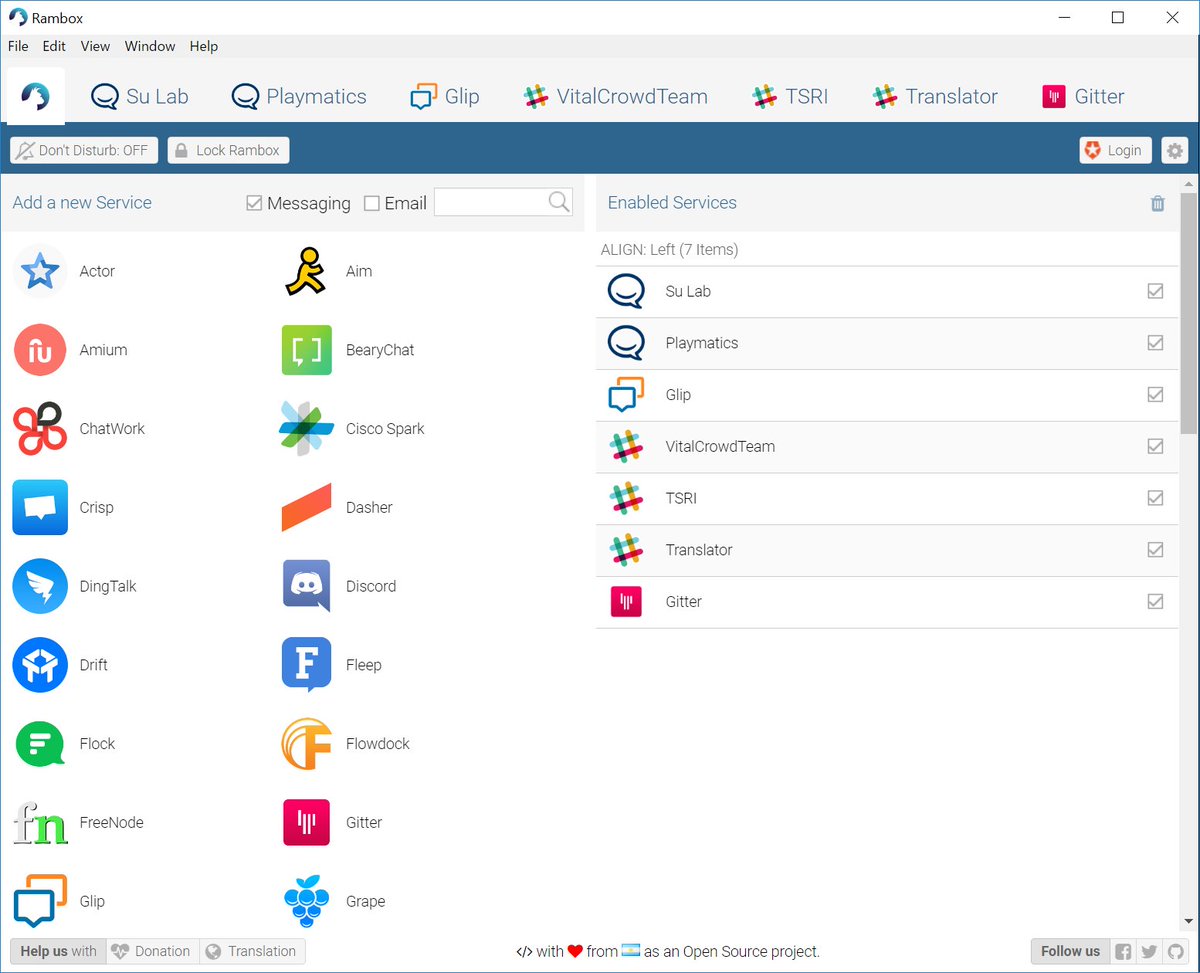
Task: Remove all services with trash icon
Action: [x=1158, y=203]
